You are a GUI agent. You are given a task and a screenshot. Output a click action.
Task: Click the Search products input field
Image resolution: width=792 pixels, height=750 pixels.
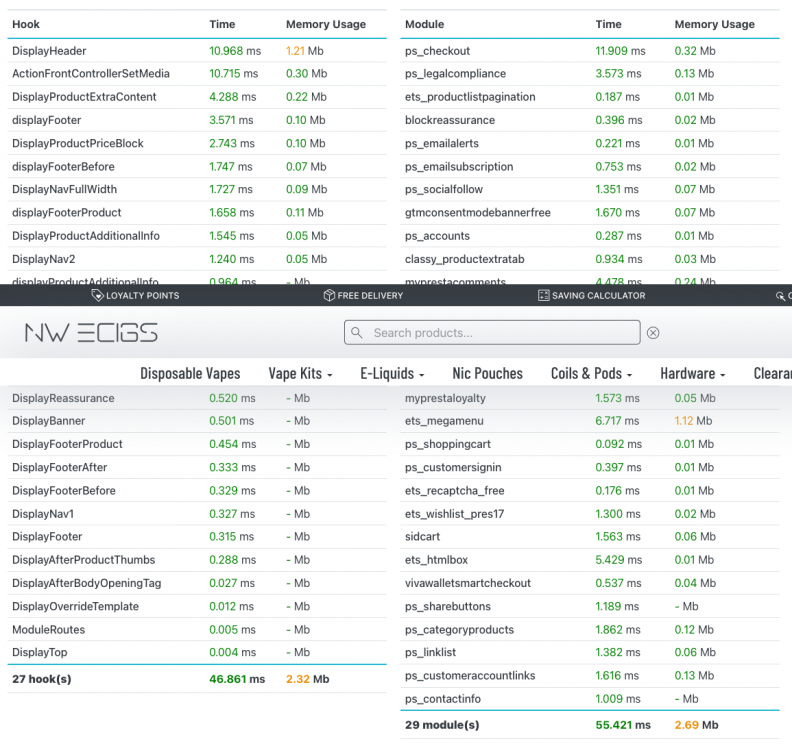click(492, 333)
